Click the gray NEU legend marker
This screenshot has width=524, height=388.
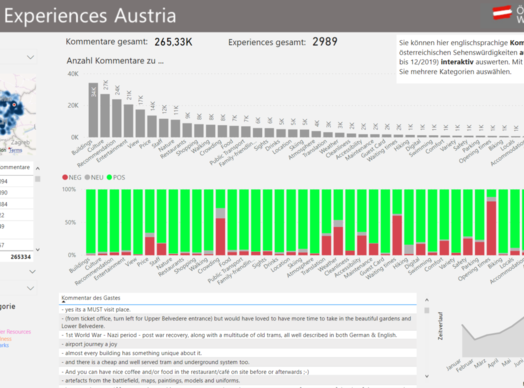(87, 177)
